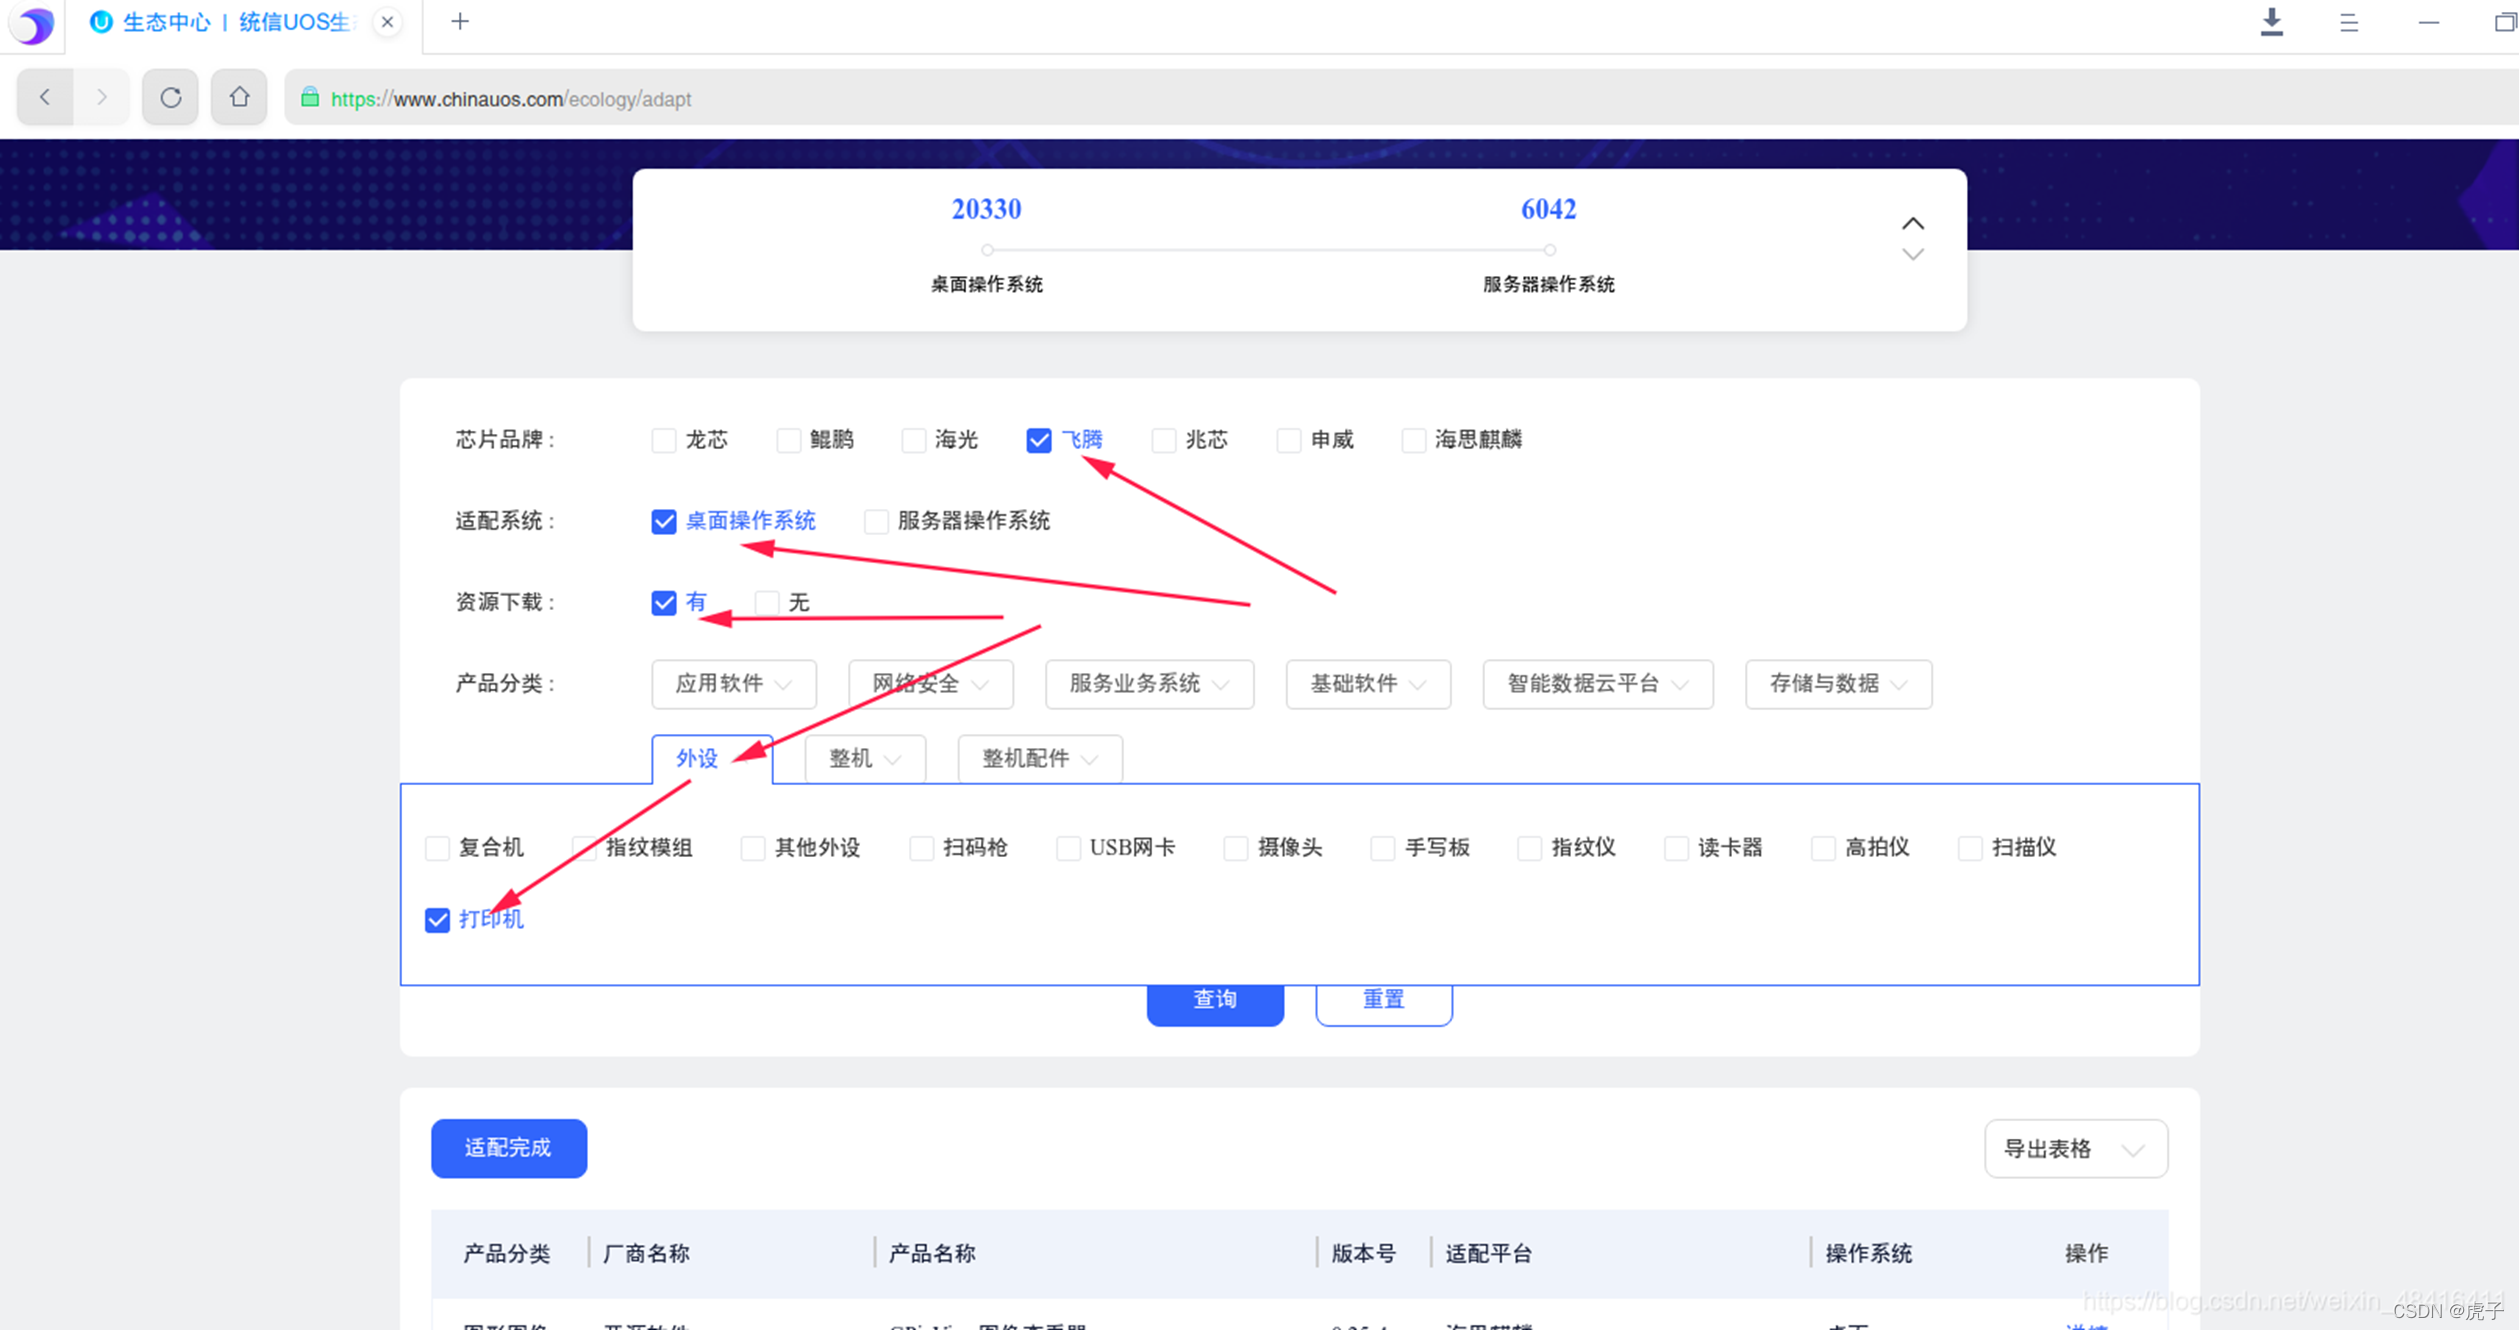Open a new tab with plus icon
Screen dimensions: 2519x1330
pos(460,21)
